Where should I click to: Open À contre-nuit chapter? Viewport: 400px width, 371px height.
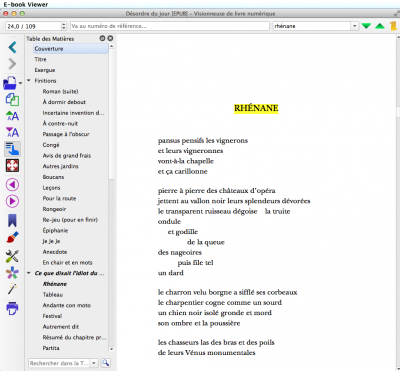60,123
